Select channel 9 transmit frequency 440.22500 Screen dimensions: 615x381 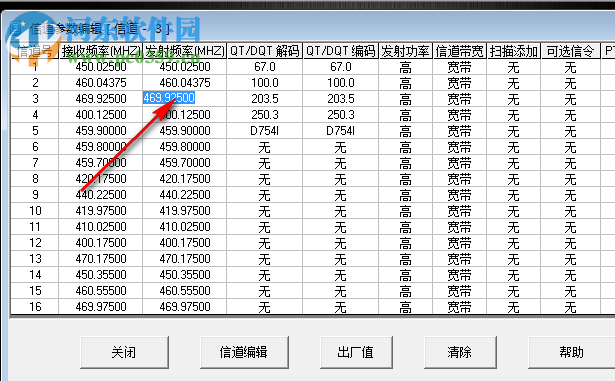click(185, 195)
